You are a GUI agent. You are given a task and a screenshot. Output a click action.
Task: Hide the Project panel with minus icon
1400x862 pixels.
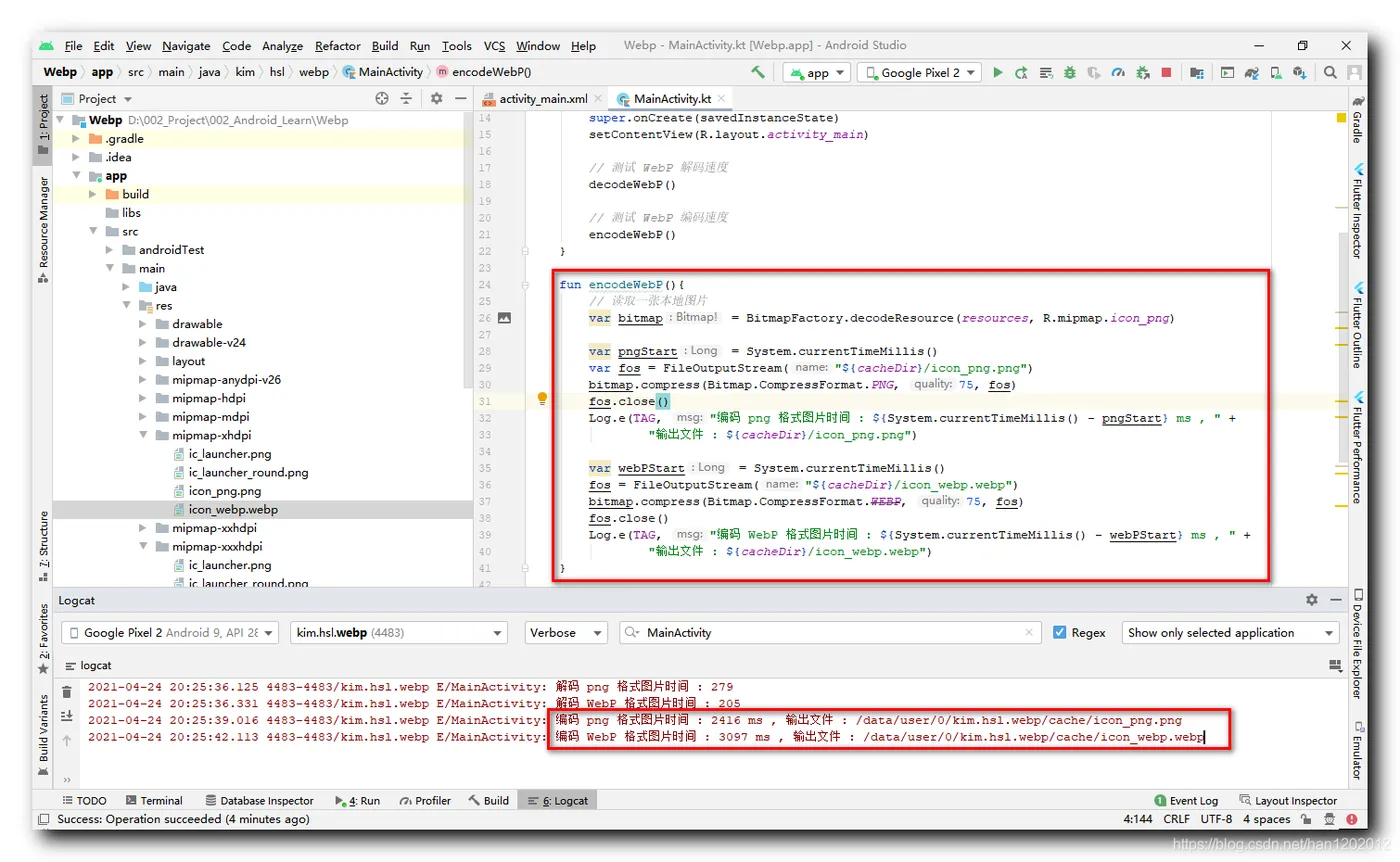[459, 98]
